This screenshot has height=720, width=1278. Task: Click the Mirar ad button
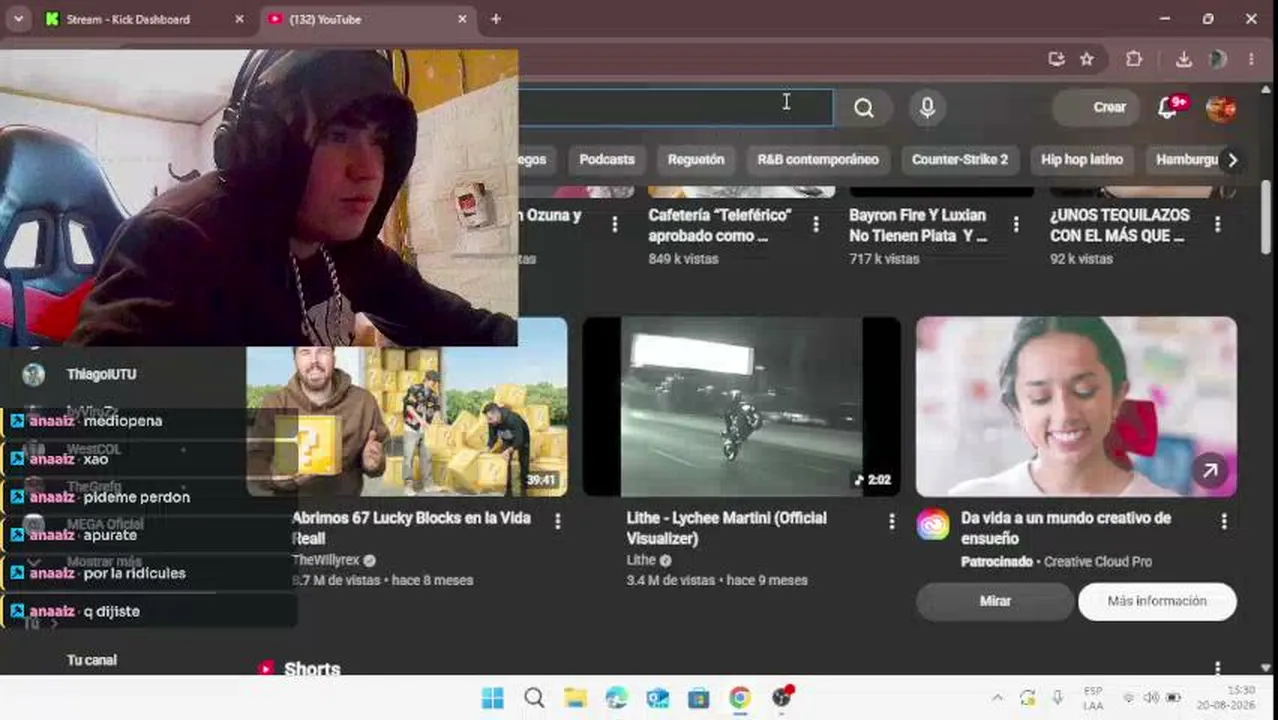pos(995,601)
